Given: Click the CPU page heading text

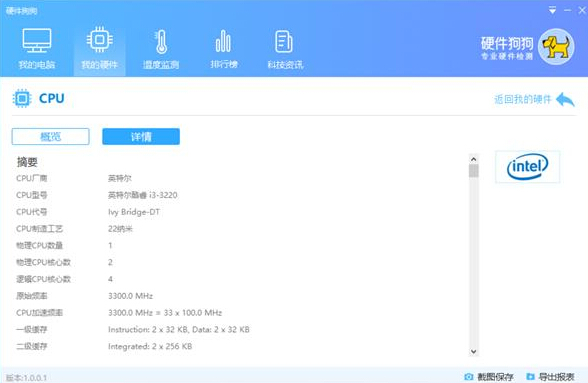Looking at the screenshot, I should (52, 98).
